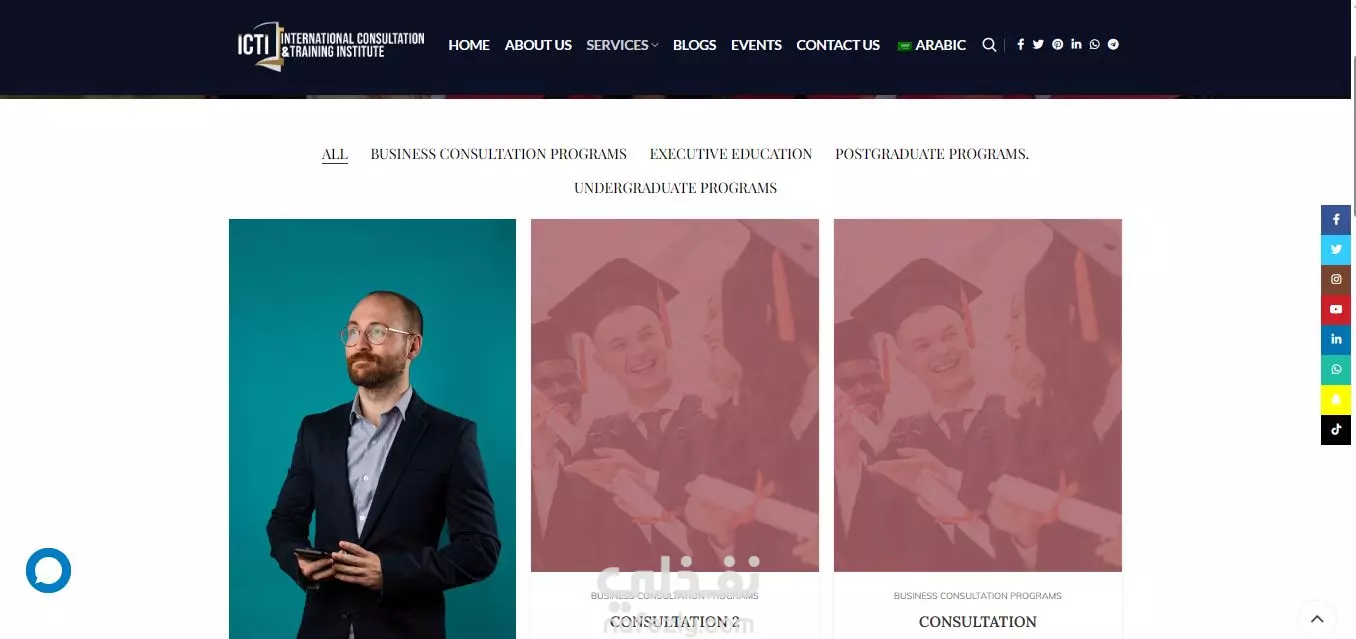Click the scroll-to-top arrow button

tap(1317, 618)
